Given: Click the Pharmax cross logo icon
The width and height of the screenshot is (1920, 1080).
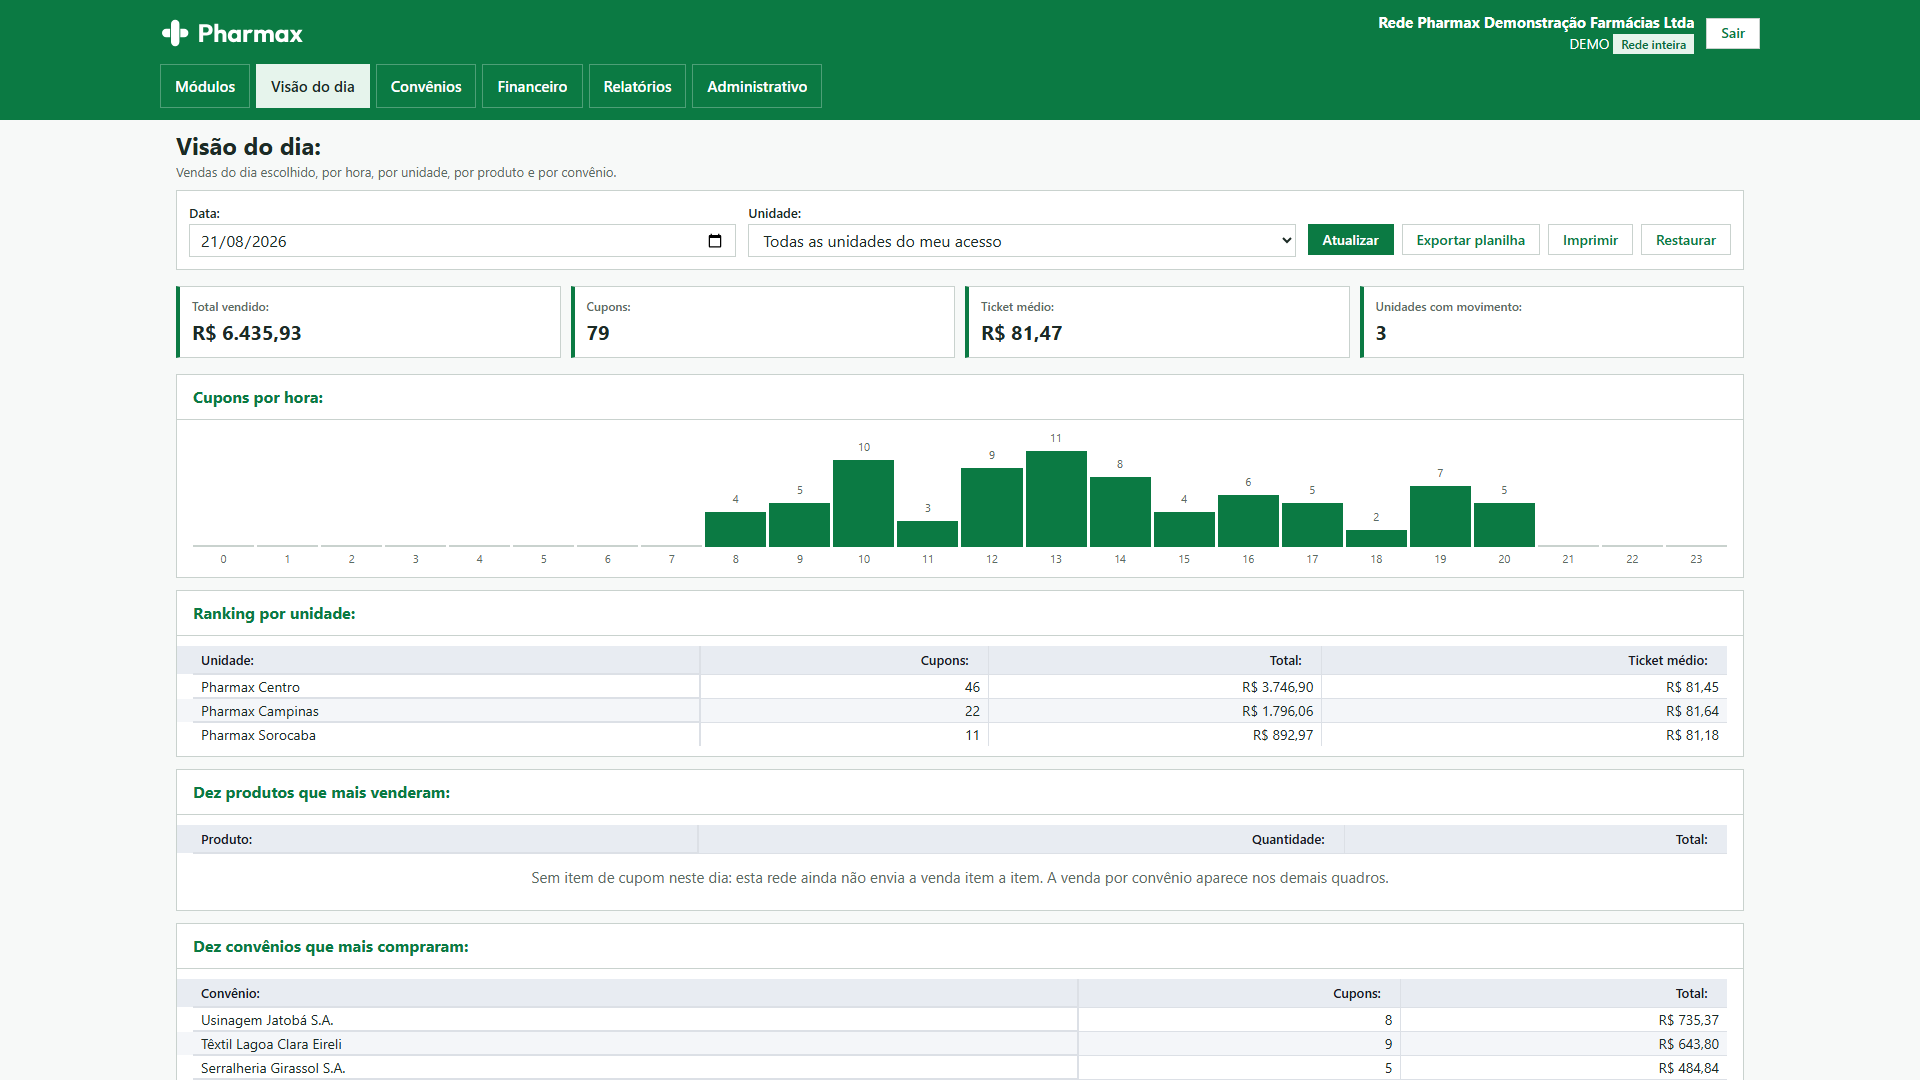Looking at the screenshot, I should pos(175,33).
